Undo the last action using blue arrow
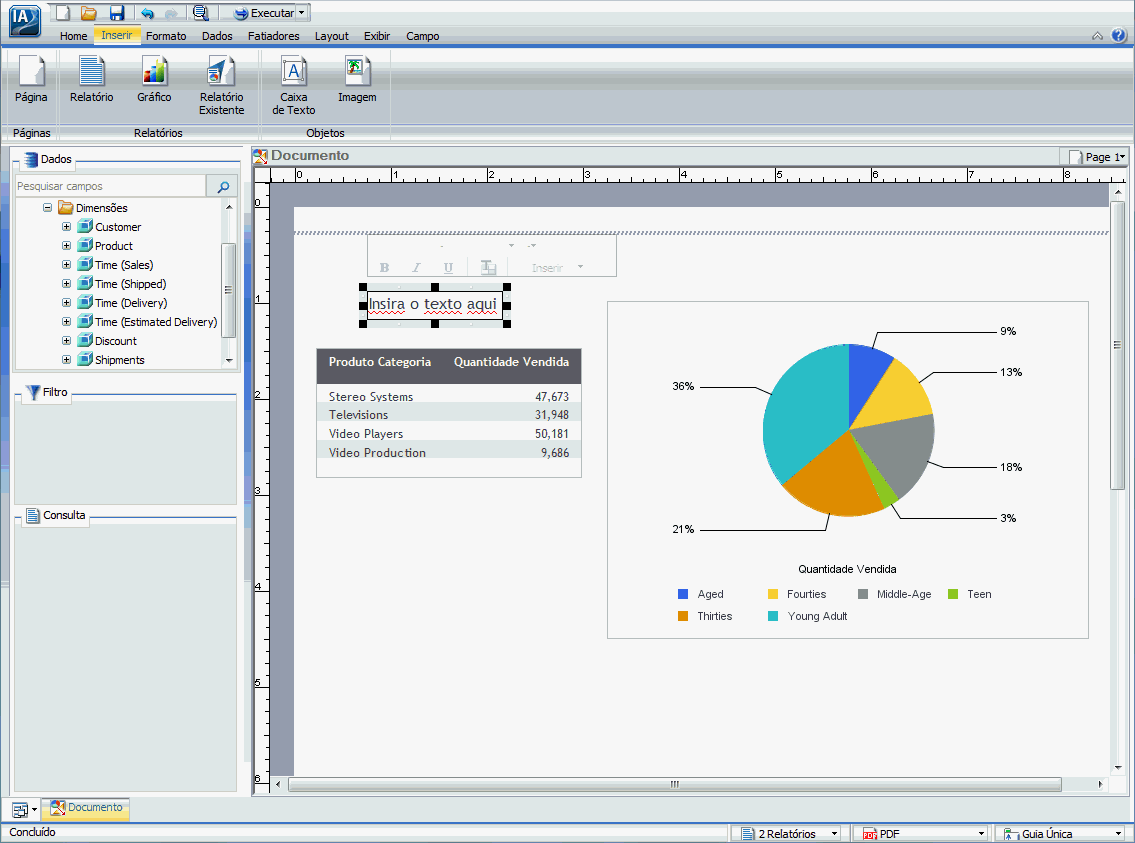The height and width of the screenshot is (843, 1135). (x=148, y=13)
